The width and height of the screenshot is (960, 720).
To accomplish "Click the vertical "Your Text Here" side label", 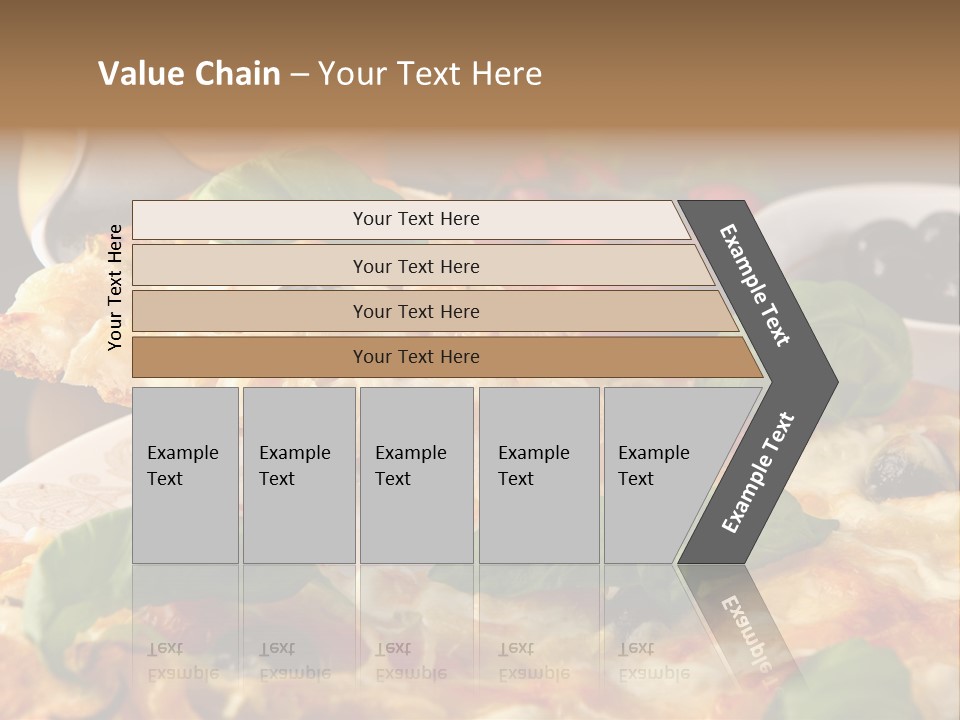I will (115, 287).
